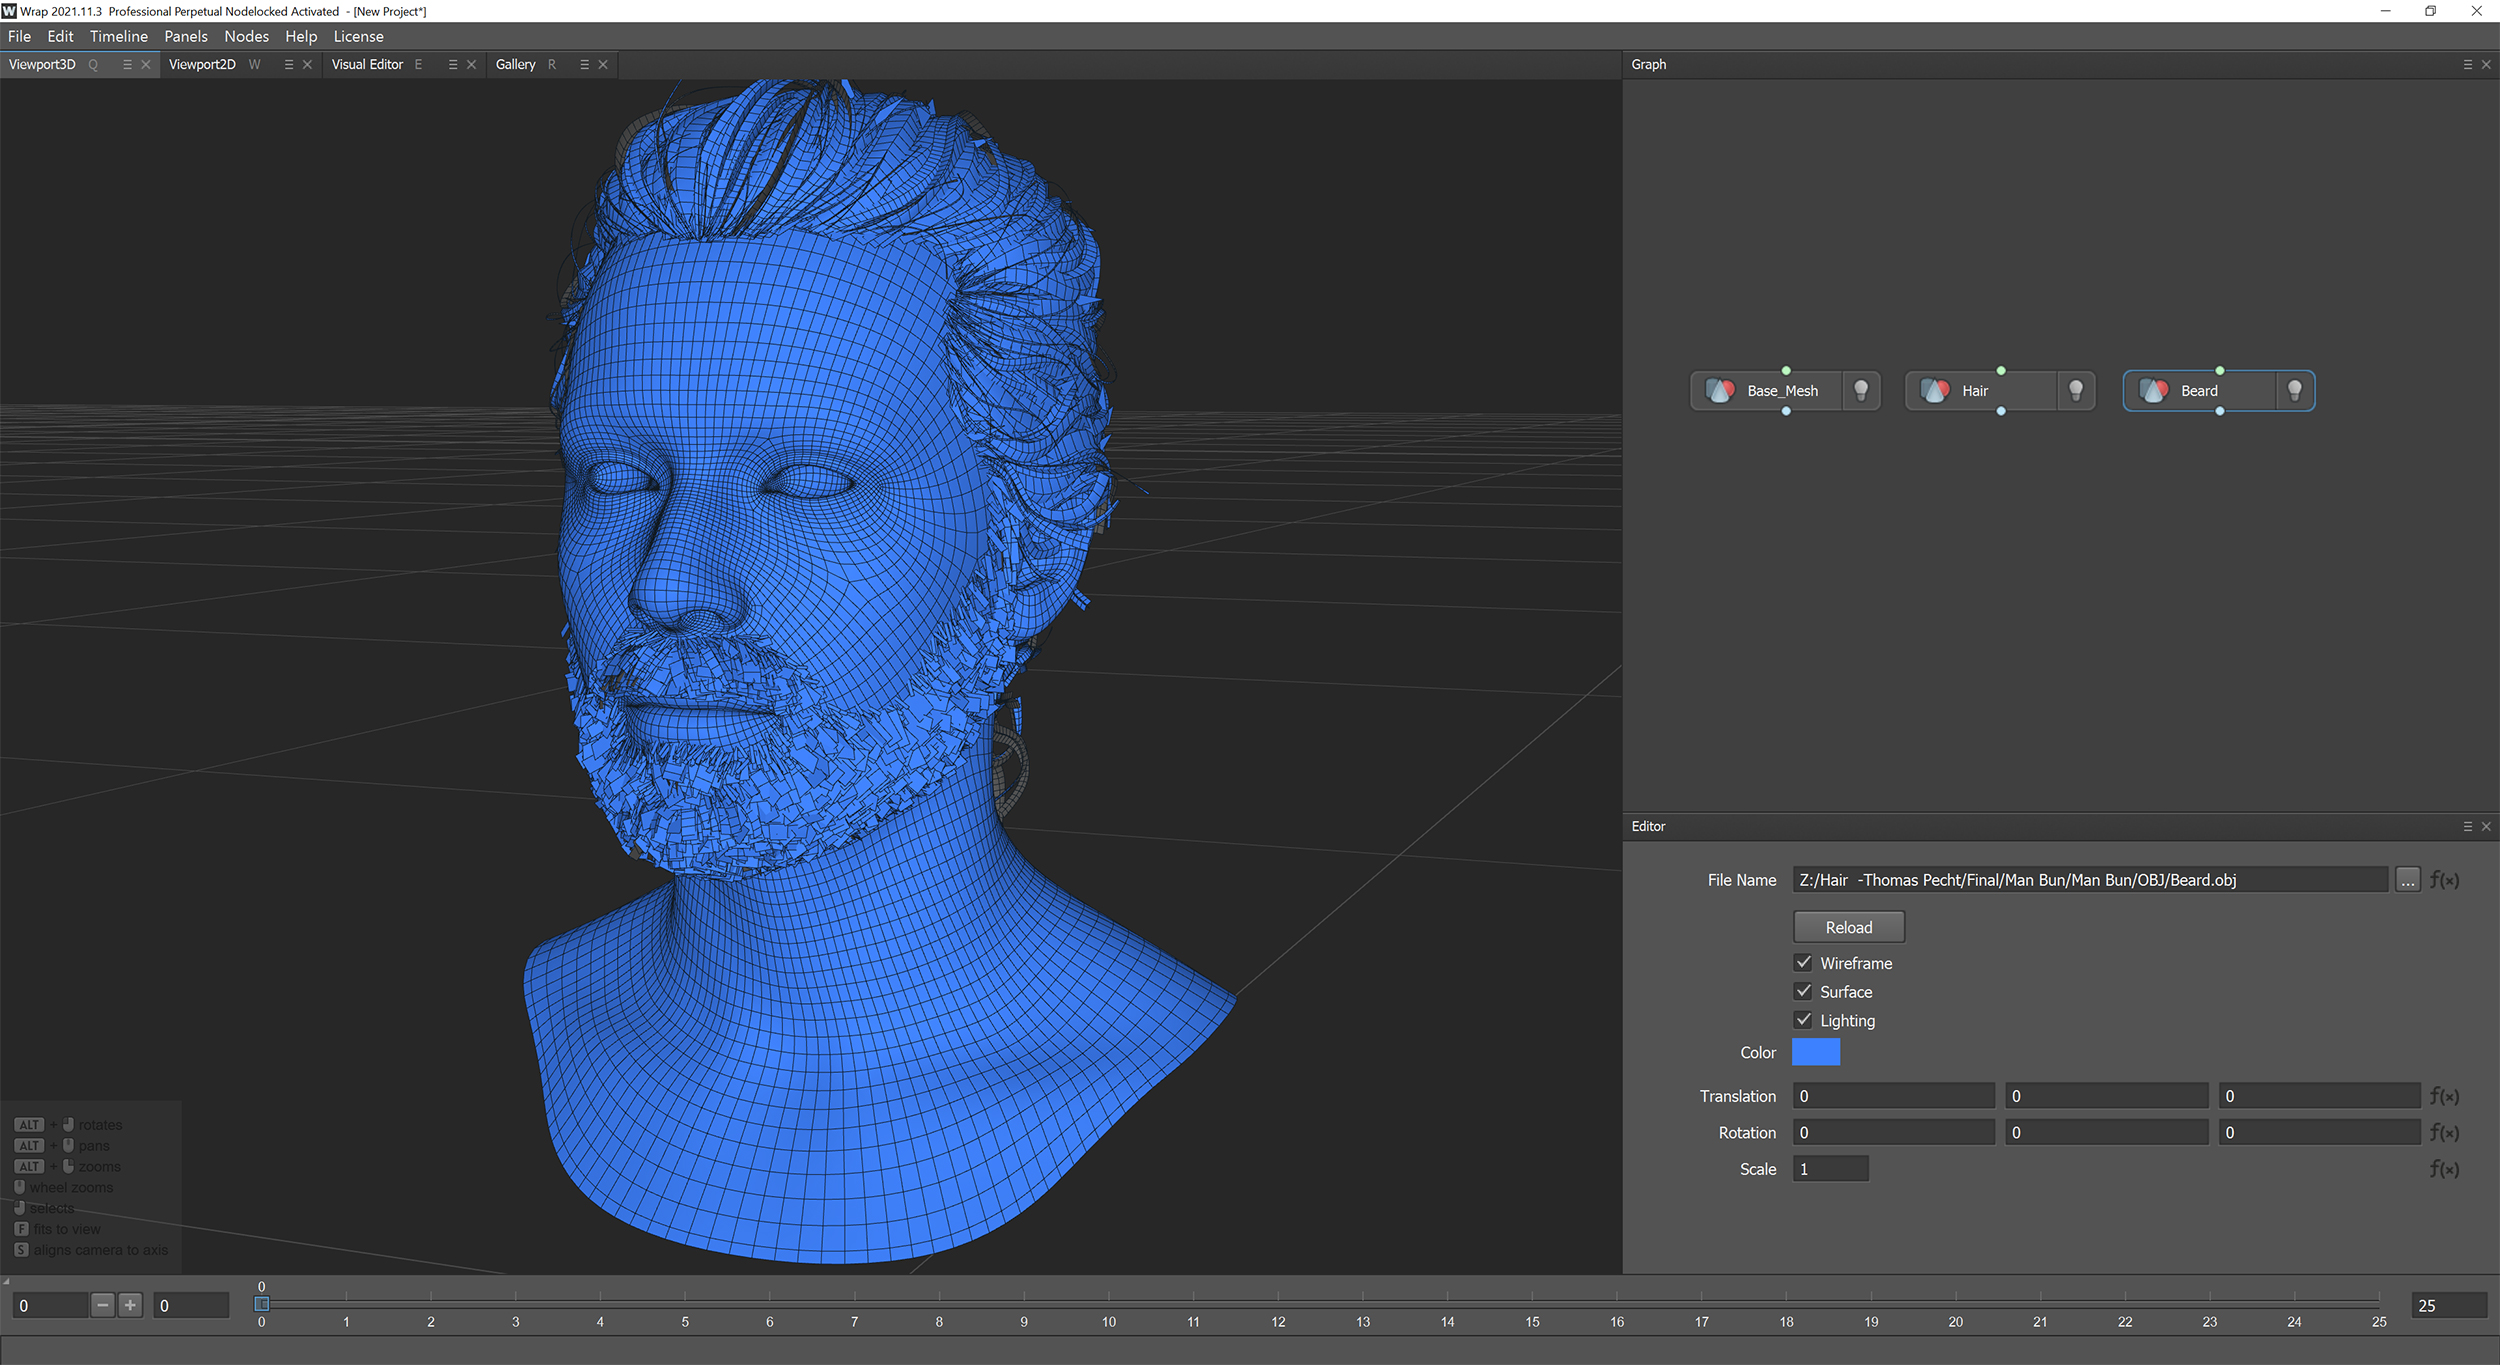
Task: Switch to the Viewport2D tab
Action: pos(203,64)
